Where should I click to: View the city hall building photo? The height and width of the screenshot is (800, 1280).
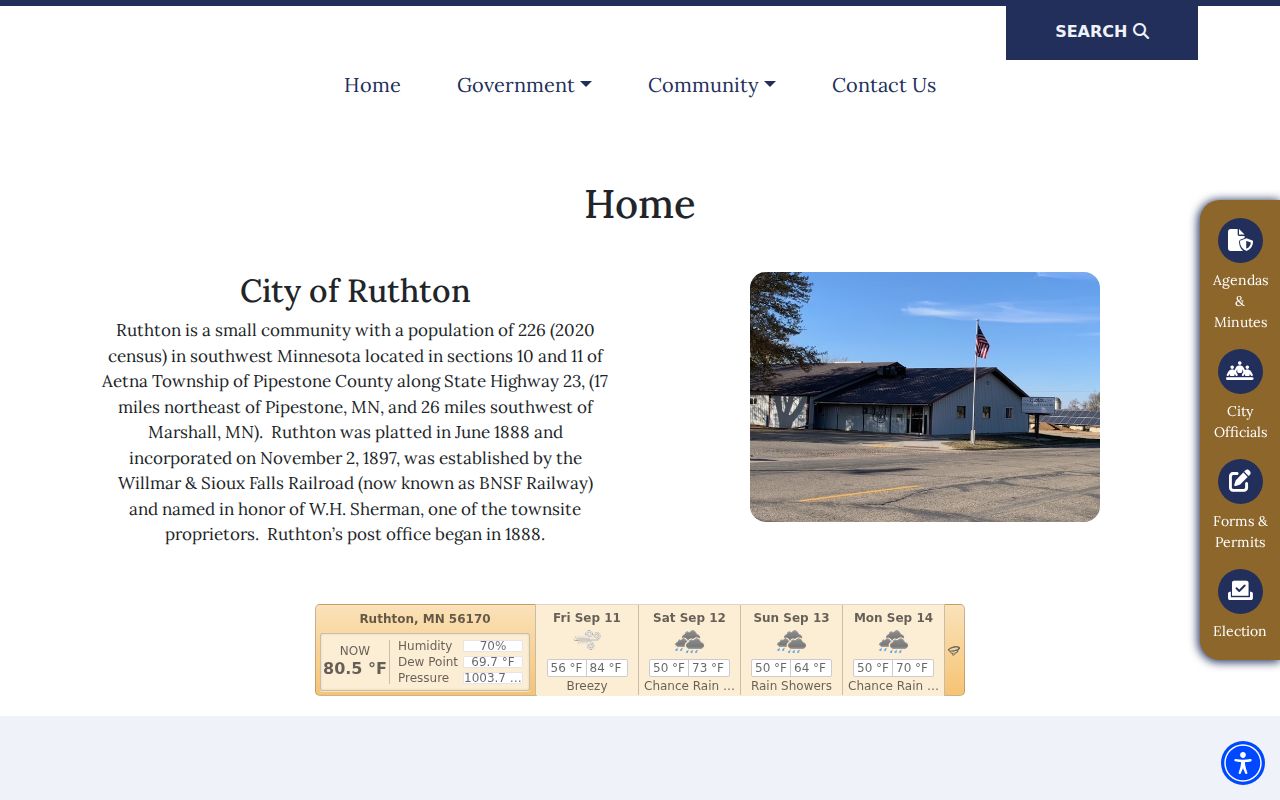925,397
